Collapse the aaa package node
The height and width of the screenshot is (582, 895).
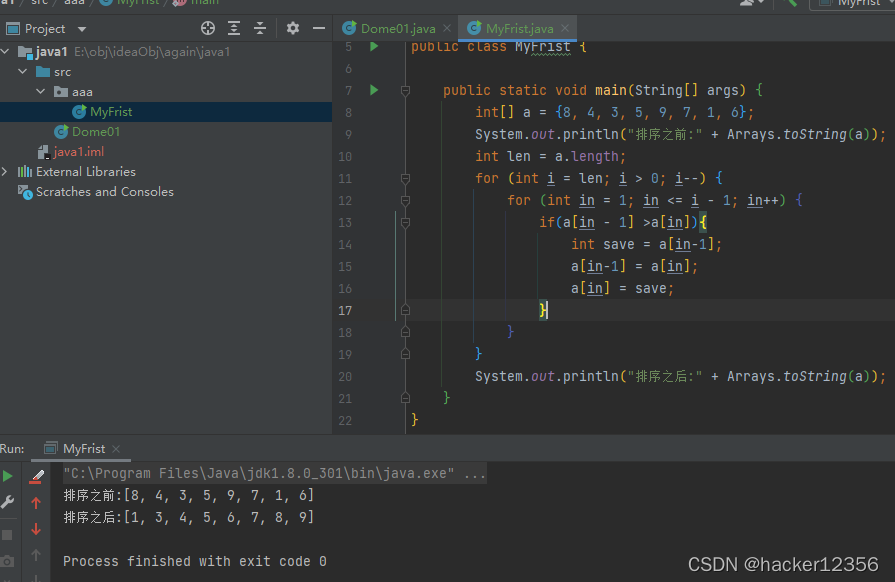[41, 92]
